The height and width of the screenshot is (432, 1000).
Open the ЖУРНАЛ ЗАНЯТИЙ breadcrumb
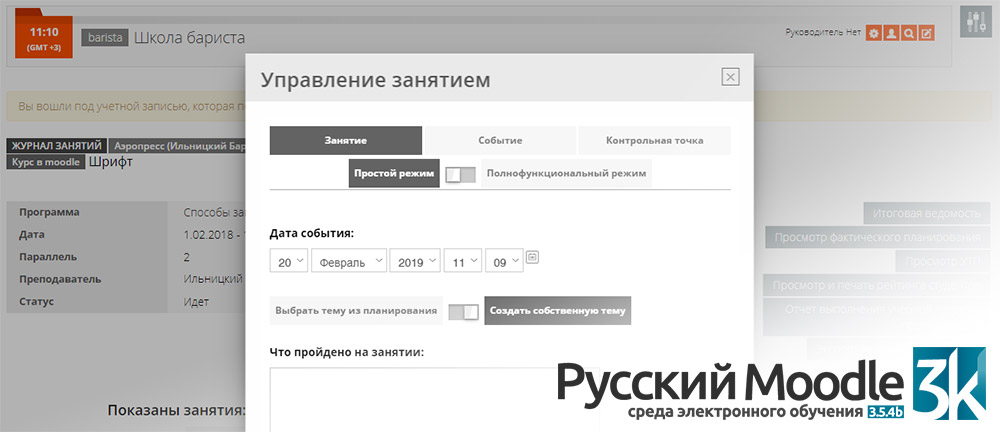click(57, 146)
